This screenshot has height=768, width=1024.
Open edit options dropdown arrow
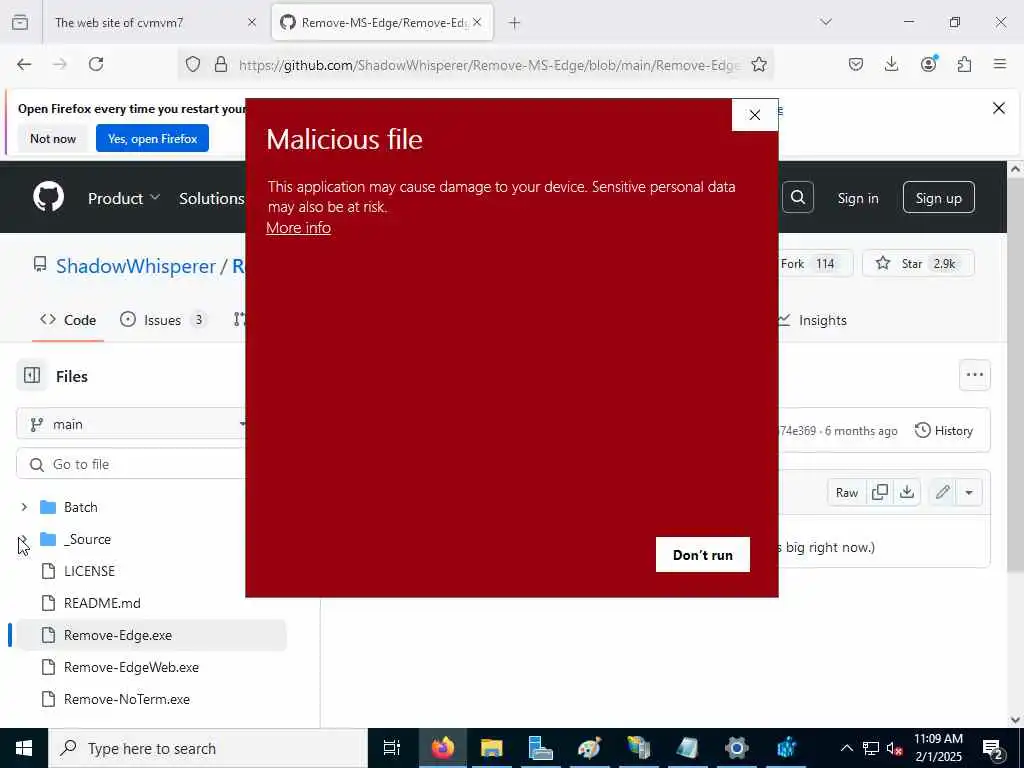(x=969, y=492)
